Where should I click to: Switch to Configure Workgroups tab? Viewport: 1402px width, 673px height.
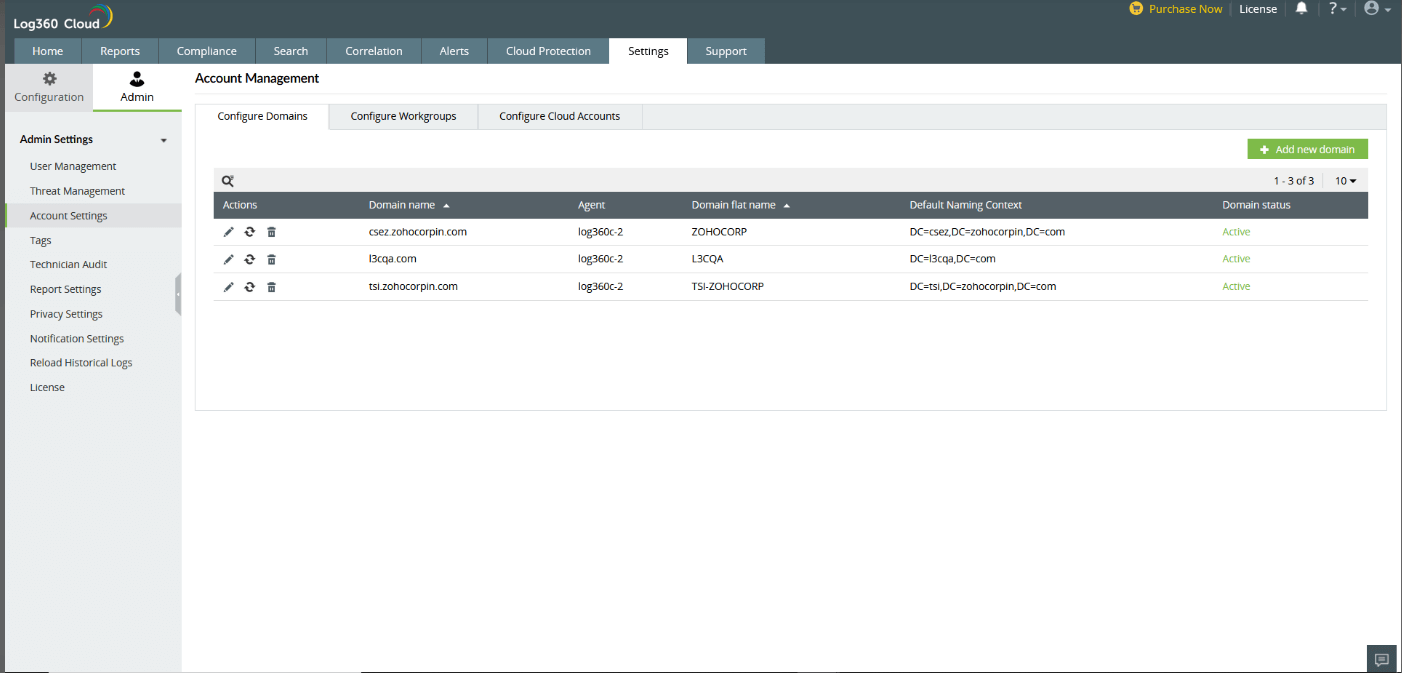pyautogui.click(x=403, y=116)
